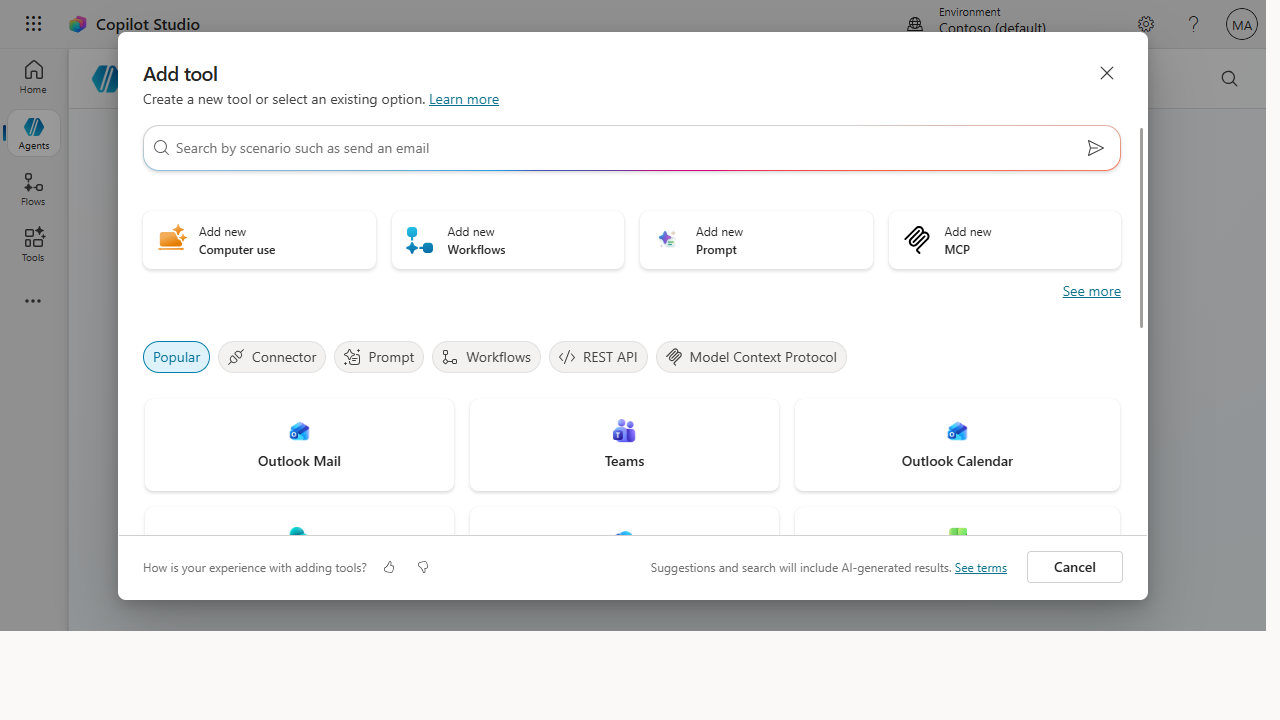Choose the Teams card label
Image resolution: width=1280 pixels, height=720 pixels.
[x=624, y=461]
